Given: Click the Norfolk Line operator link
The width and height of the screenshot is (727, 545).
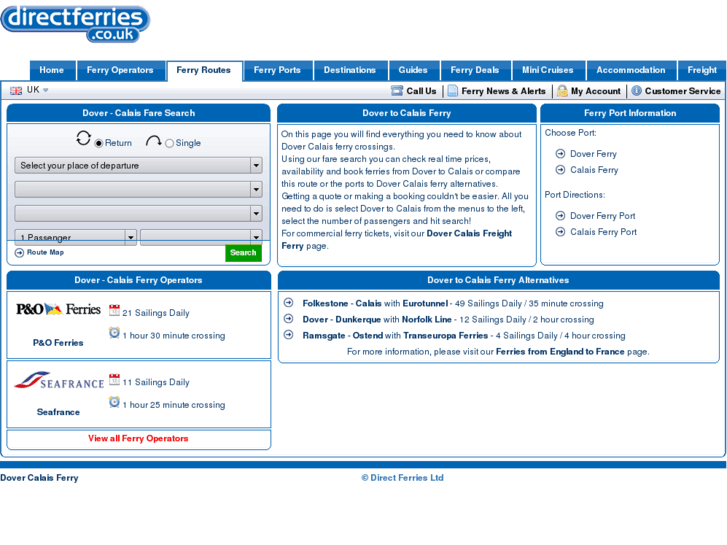Looking at the screenshot, I should coord(427,320).
